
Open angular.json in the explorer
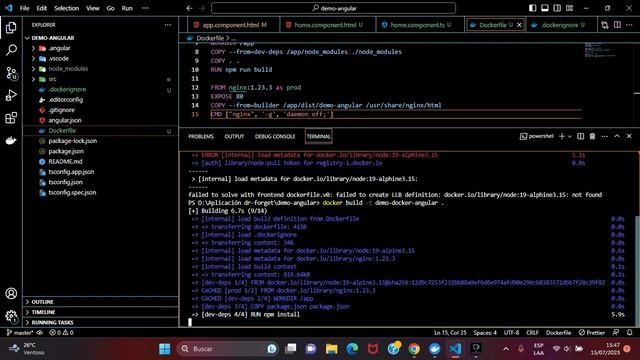[64, 120]
